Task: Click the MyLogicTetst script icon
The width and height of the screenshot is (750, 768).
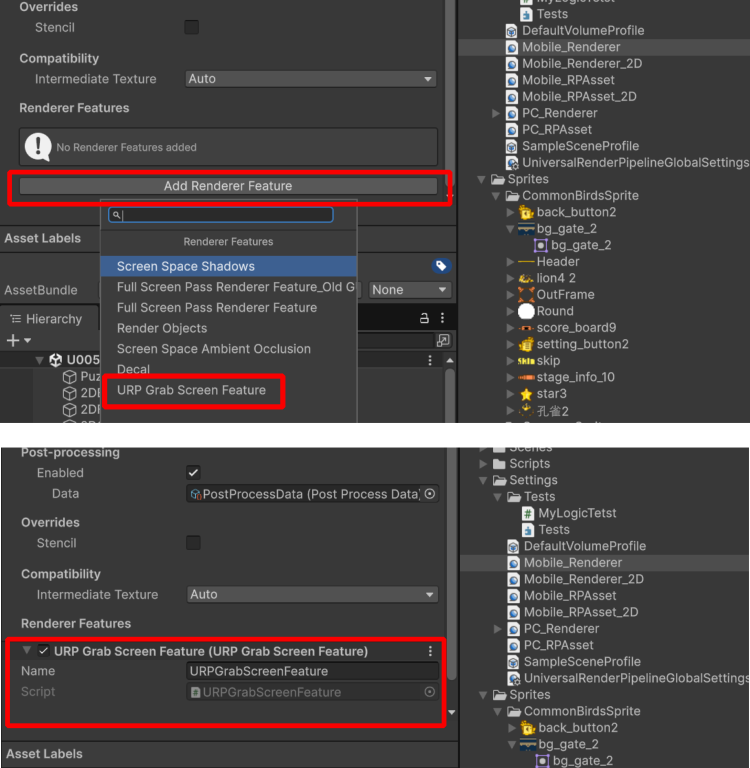Action: click(528, 513)
